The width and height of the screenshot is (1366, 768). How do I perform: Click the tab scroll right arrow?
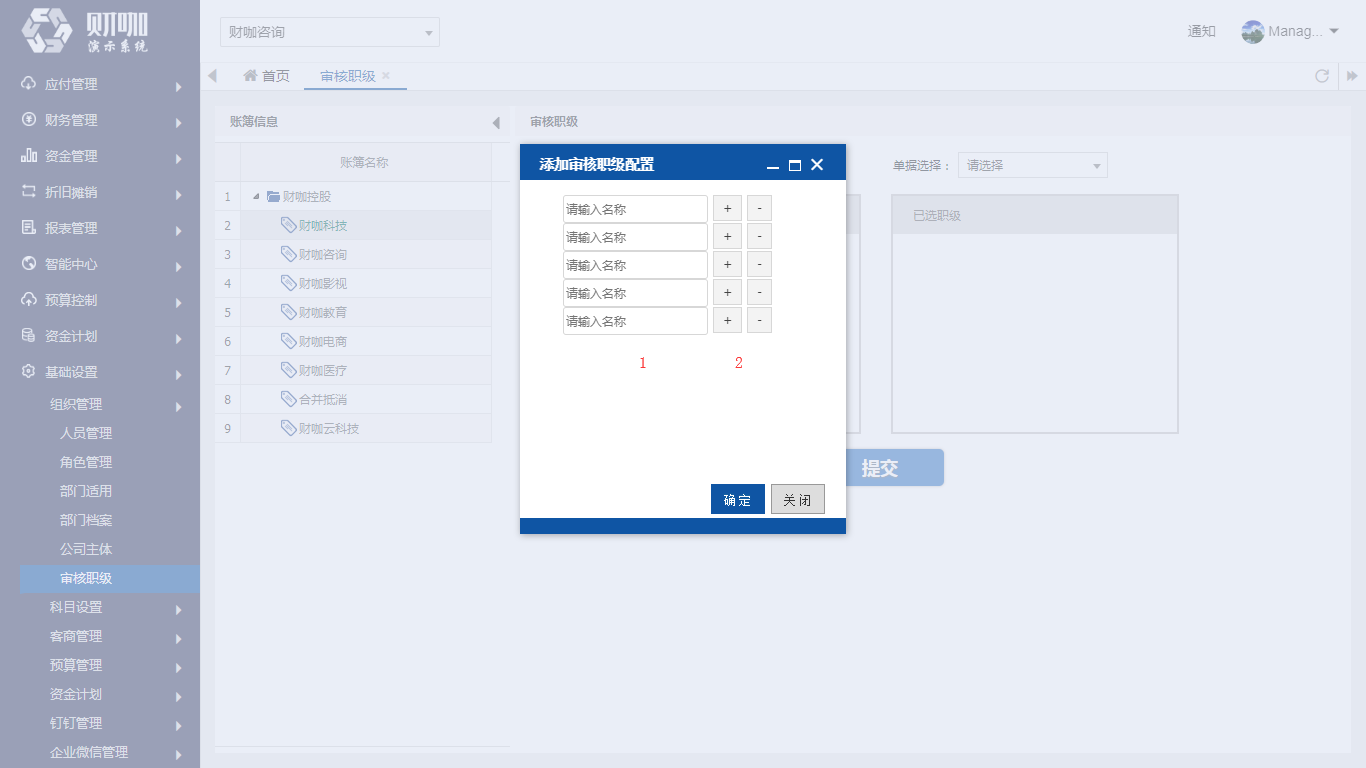[1352, 76]
